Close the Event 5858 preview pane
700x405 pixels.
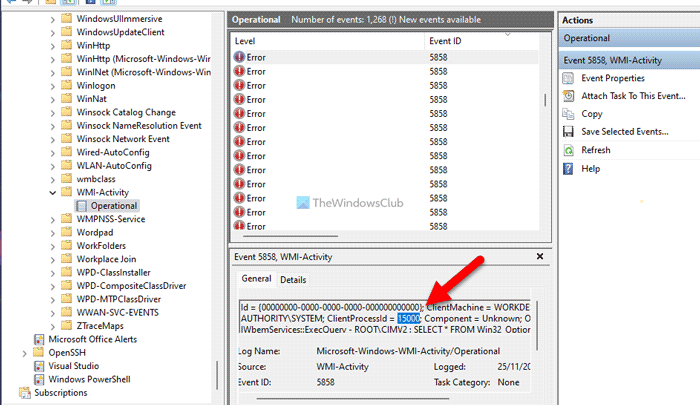[540, 256]
